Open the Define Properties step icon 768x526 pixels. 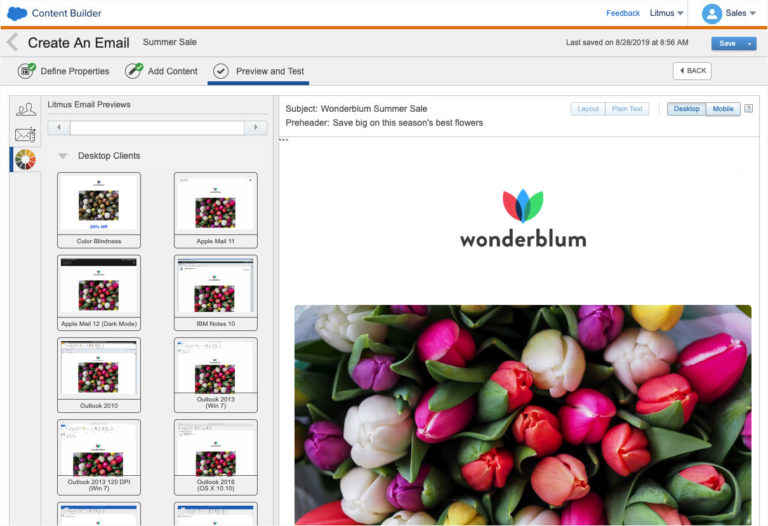(26, 71)
